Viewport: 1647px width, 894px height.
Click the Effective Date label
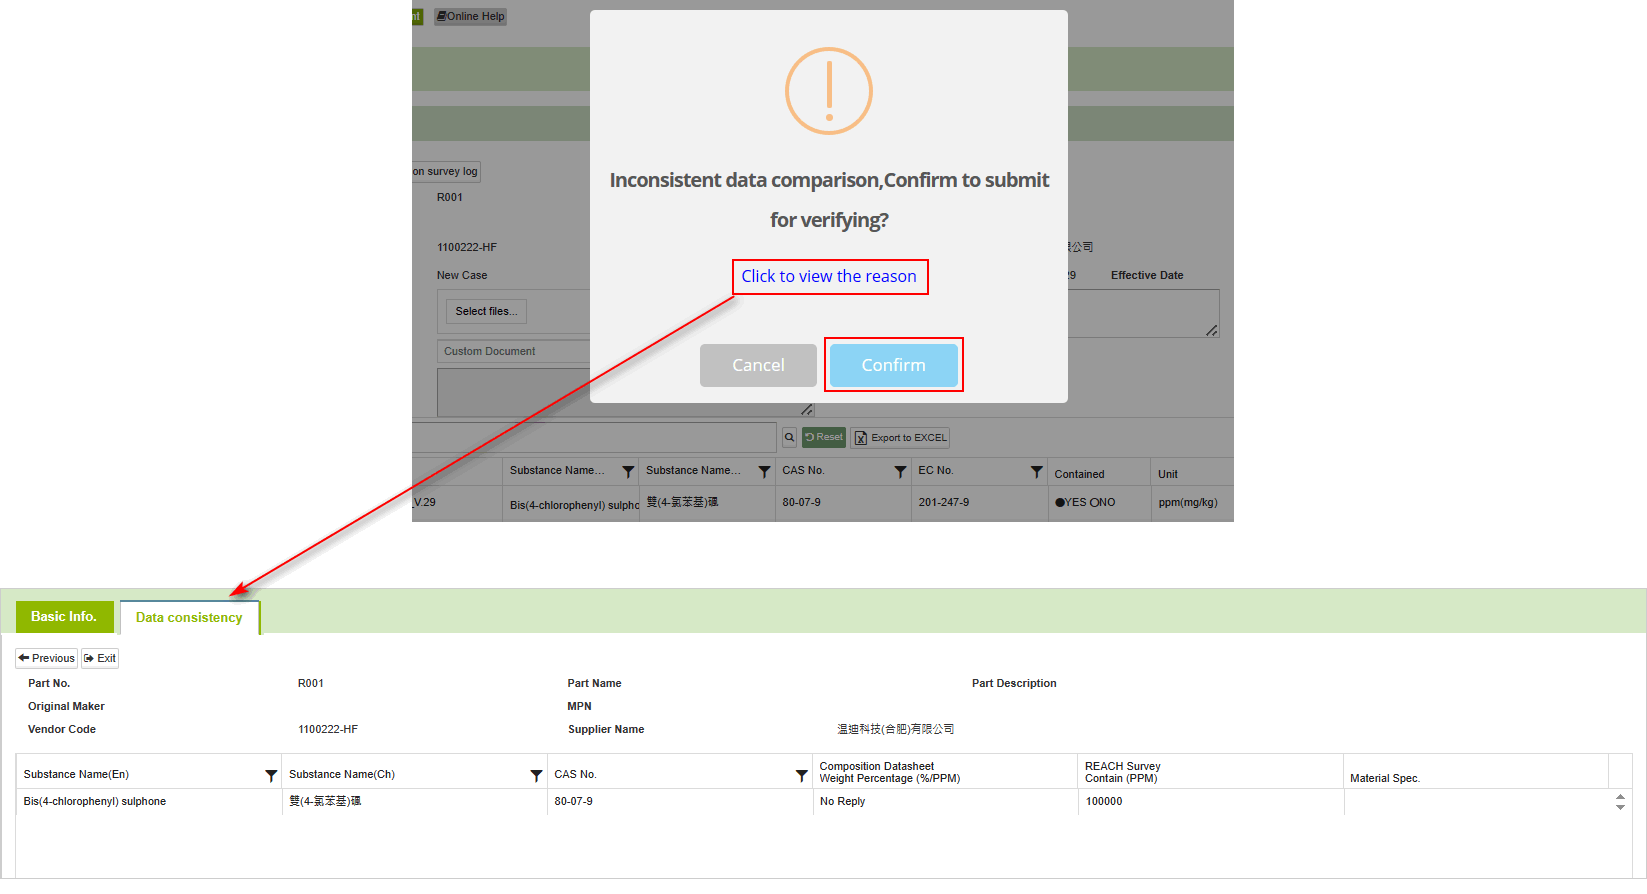coord(1147,275)
